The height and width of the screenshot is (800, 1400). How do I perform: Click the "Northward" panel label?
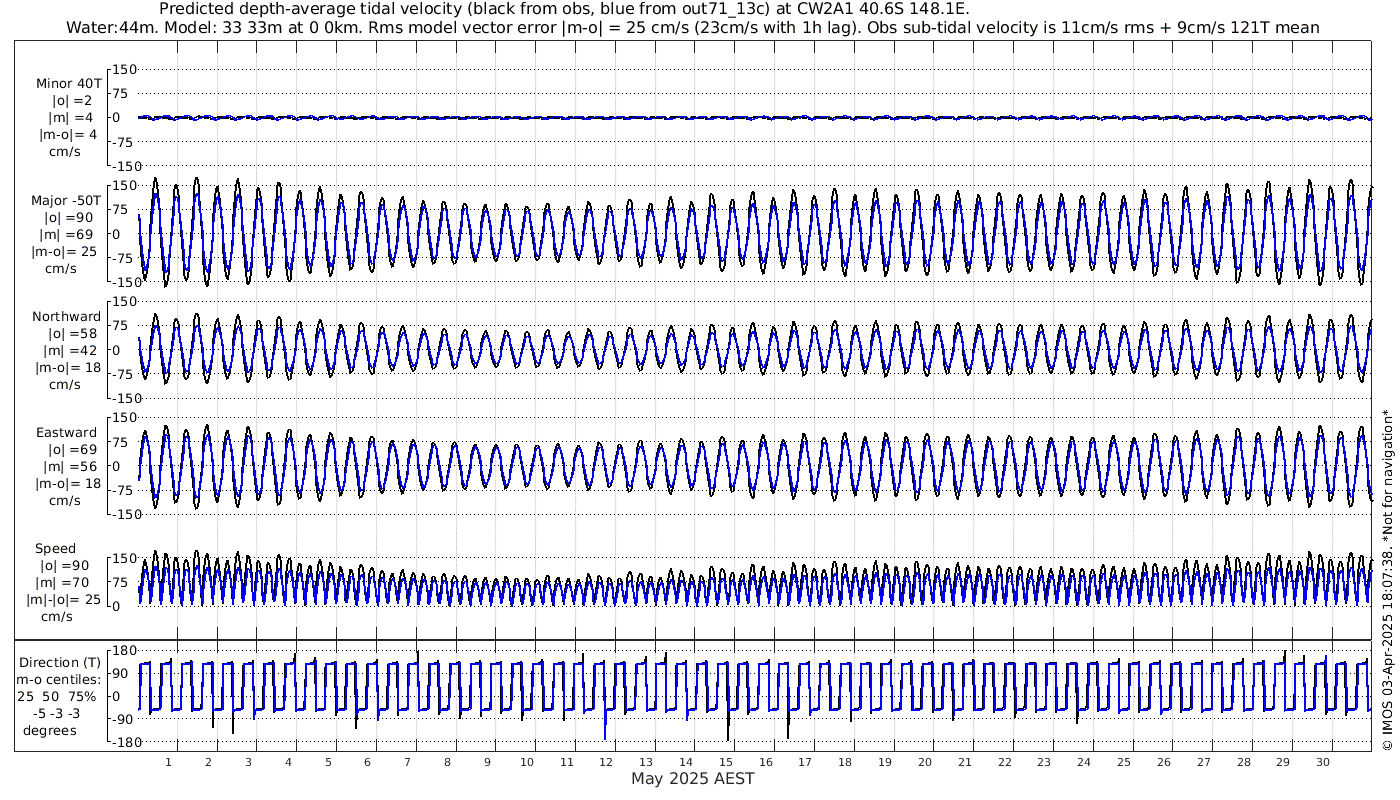point(66,317)
